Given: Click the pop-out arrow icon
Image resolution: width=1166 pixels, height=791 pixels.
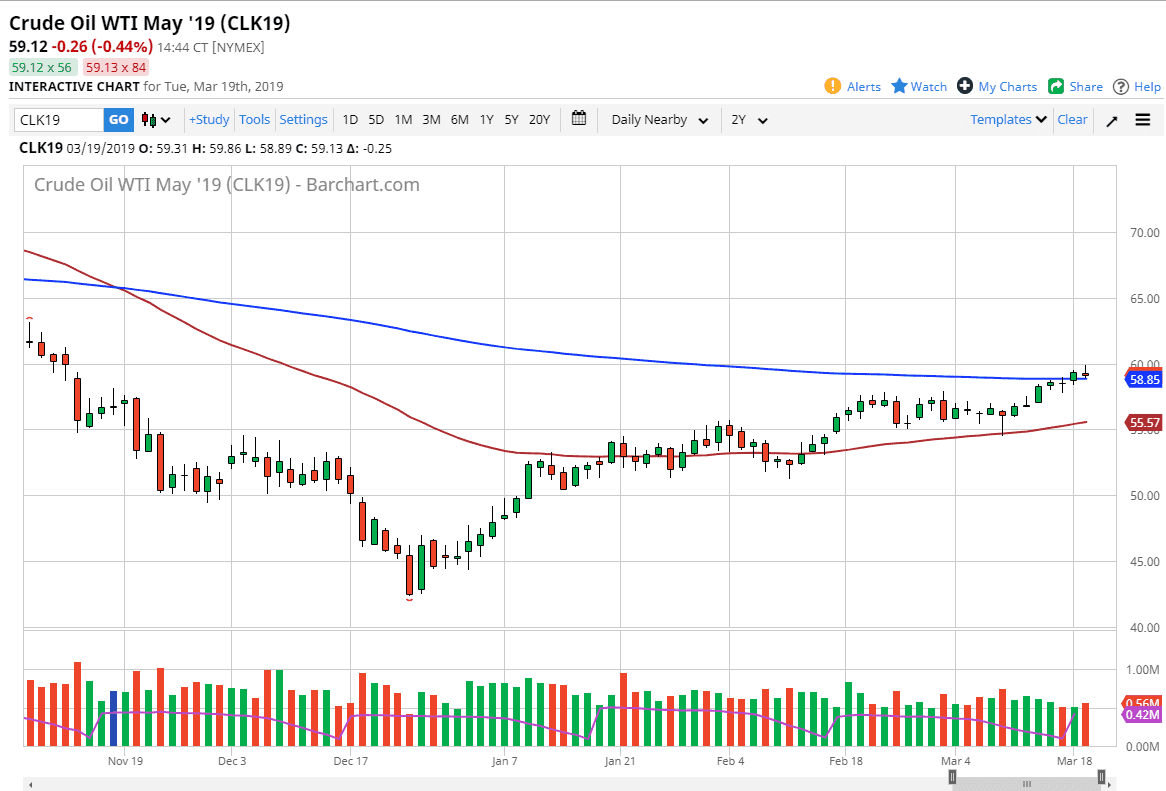Looking at the screenshot, I should tap(1111, 119).
